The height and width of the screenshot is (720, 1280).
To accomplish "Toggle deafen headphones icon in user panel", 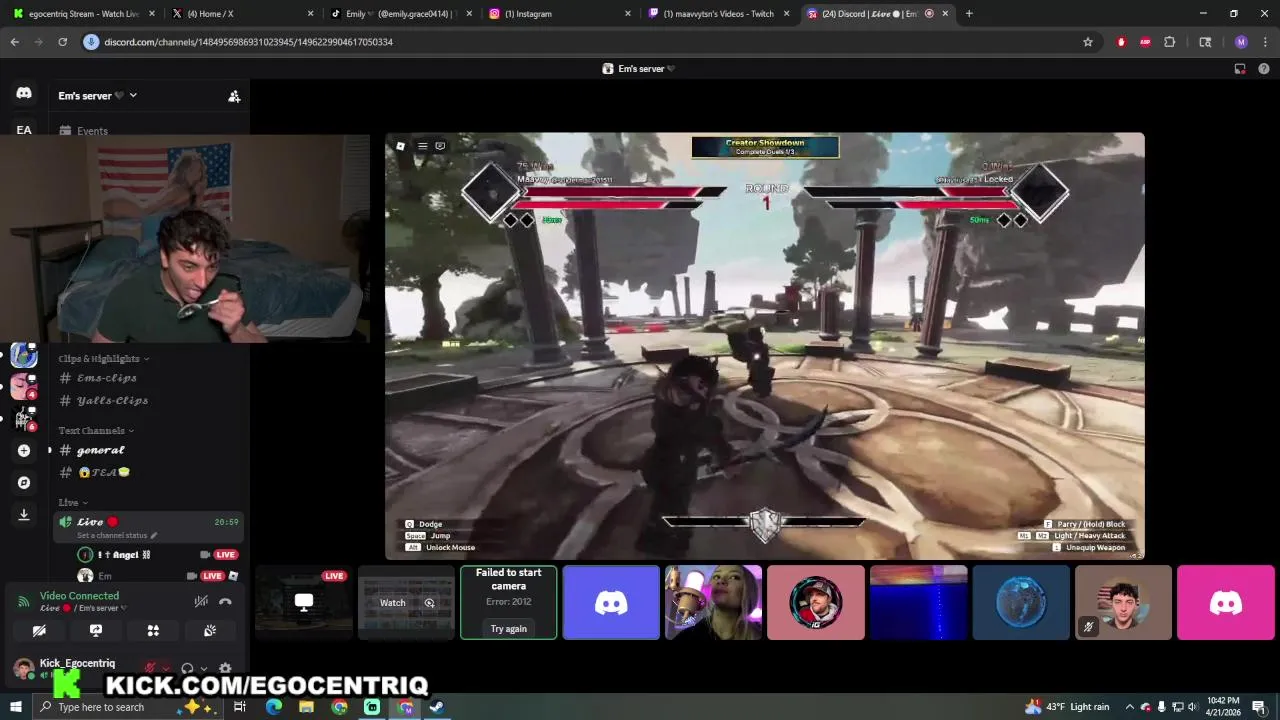I will pyautogui.click(x=187, y=669).
